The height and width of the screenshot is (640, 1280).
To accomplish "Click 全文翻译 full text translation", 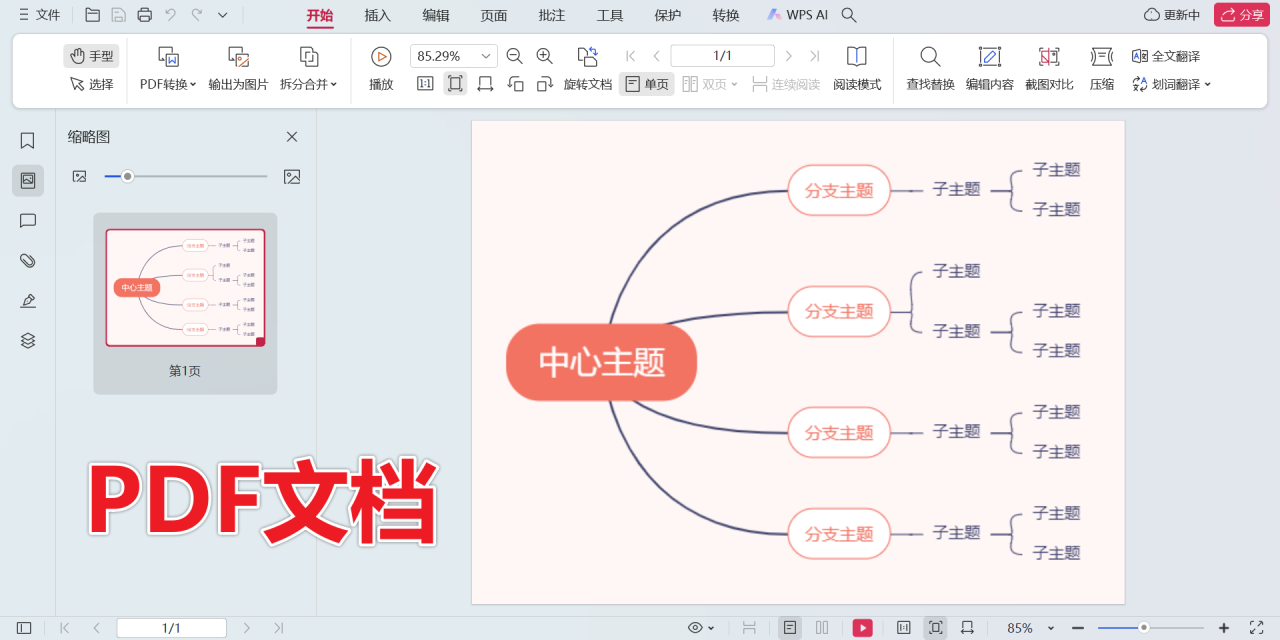I will coord(1166,56).
